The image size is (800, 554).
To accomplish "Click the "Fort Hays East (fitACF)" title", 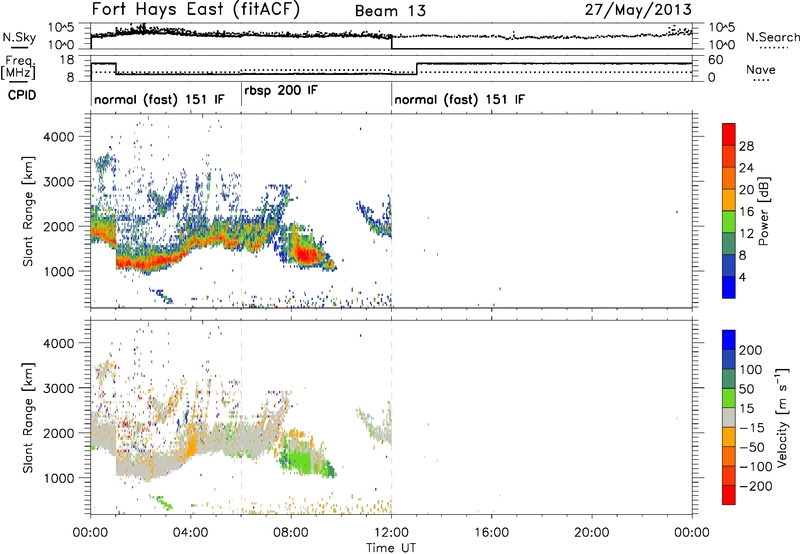I will pyautogui.click(x=195, y=9).
